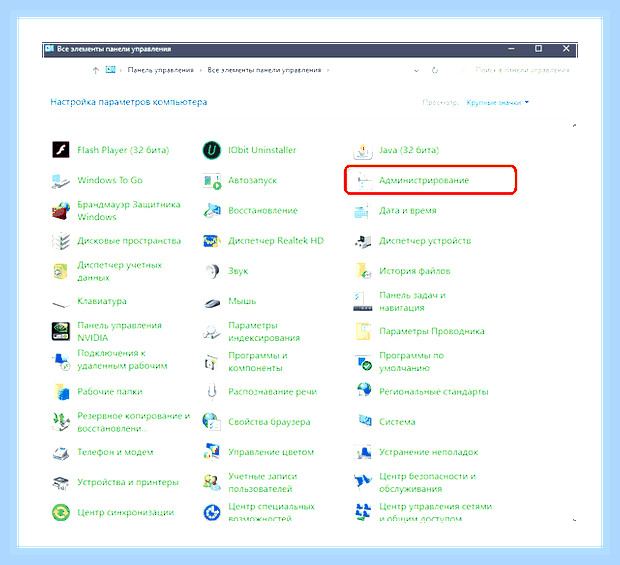Screen dimensions: 620x565
Task: Open the Рабочие папки link
Action: pyautogui.click(x=110, y=391)
